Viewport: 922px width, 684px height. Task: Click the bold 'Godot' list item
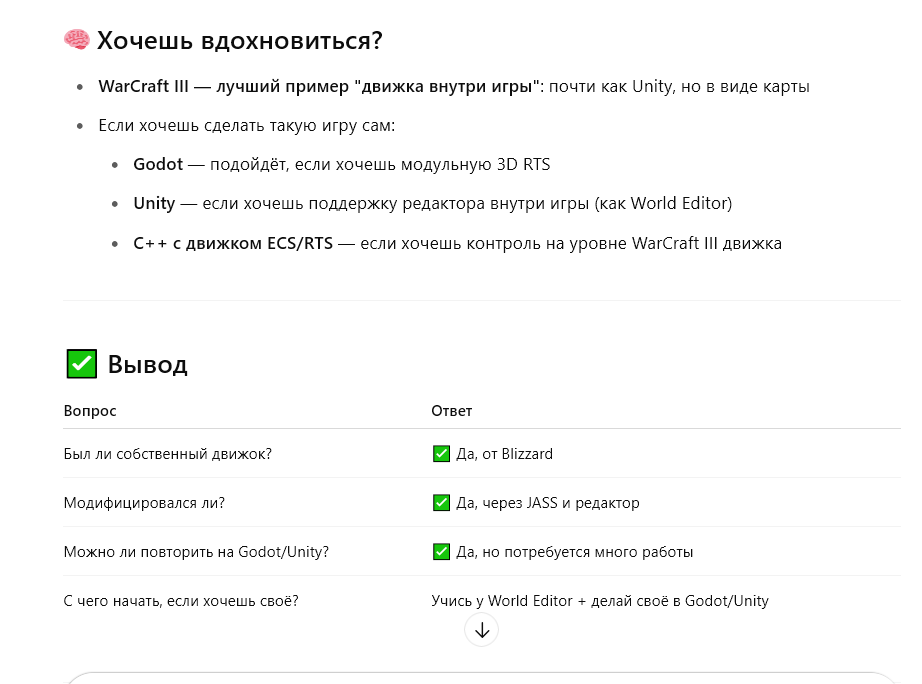coord(158,164)
